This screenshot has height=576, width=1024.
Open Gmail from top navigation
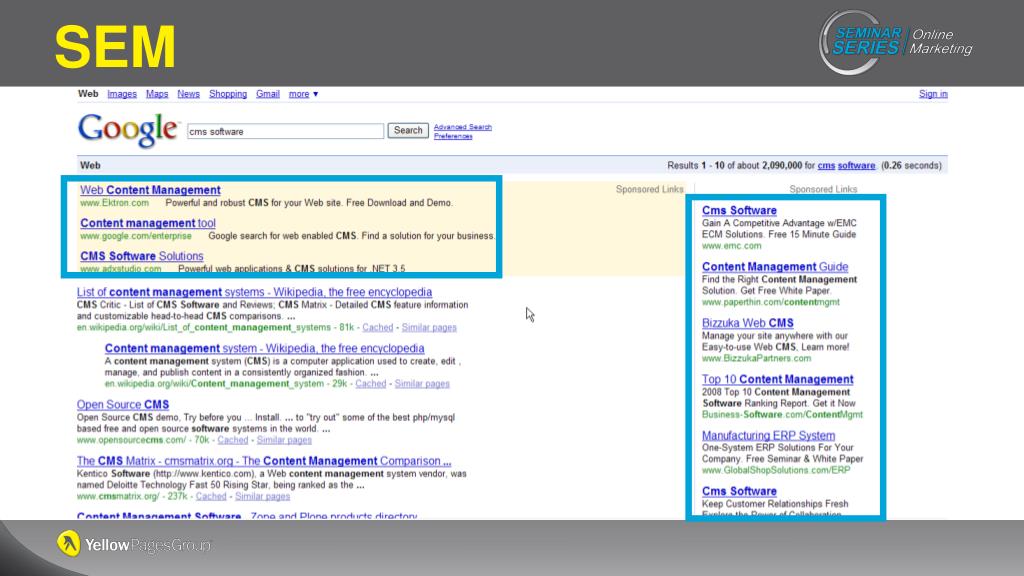(x=268, y=94)
